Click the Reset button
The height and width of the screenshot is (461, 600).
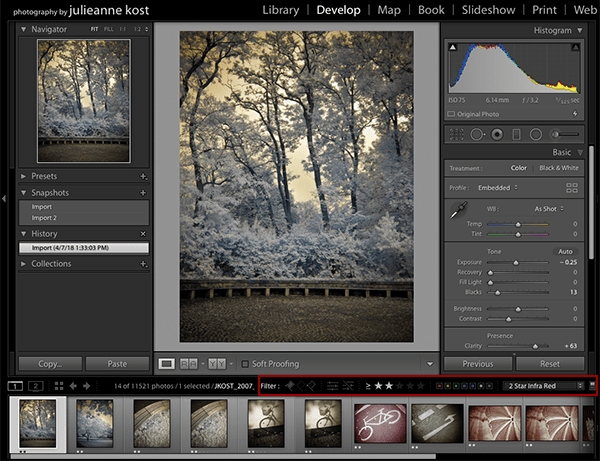(x=550, y=364)
